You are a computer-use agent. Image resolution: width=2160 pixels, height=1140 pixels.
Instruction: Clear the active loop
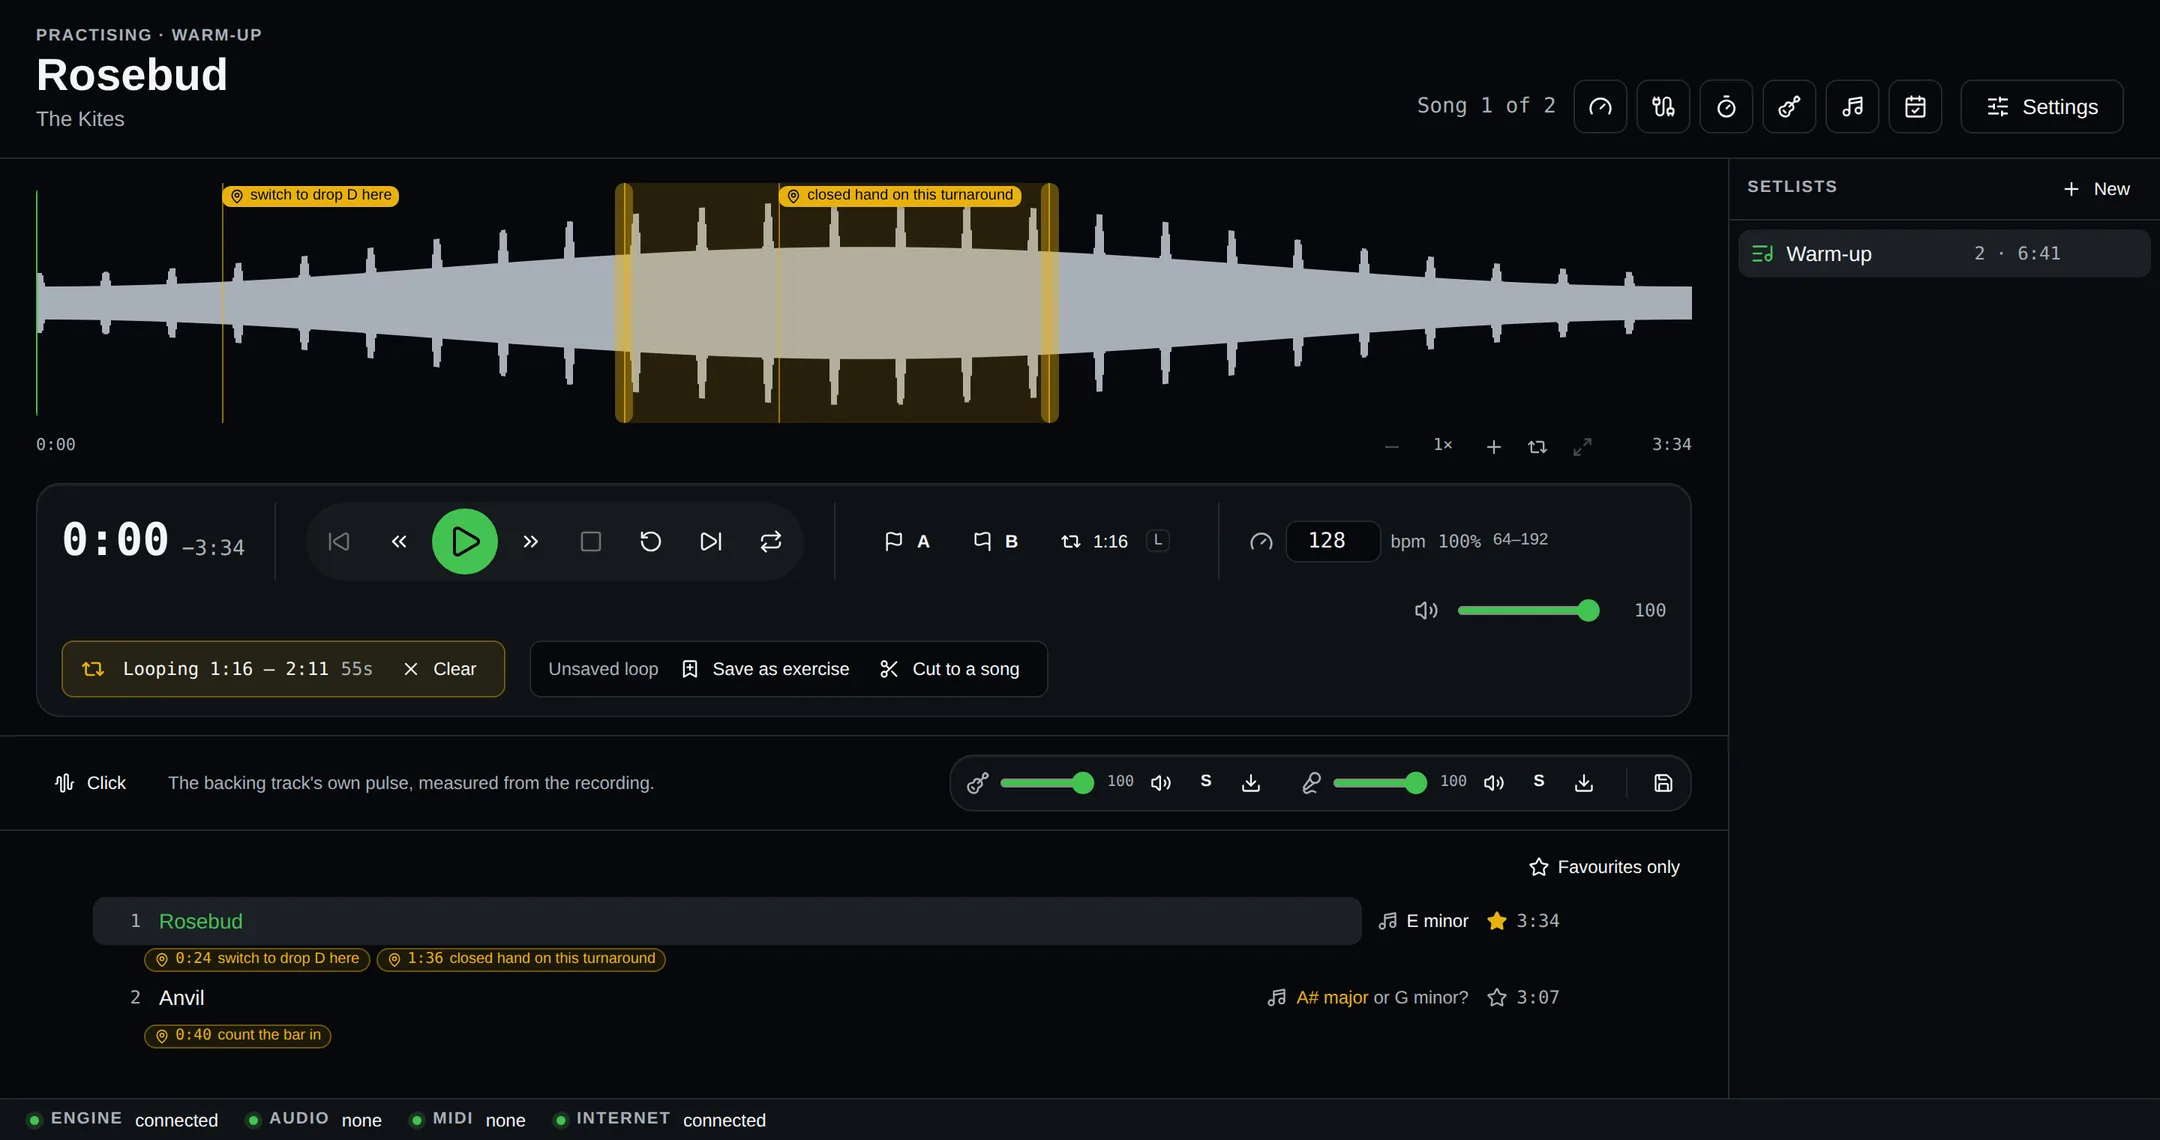pos(440,669)
